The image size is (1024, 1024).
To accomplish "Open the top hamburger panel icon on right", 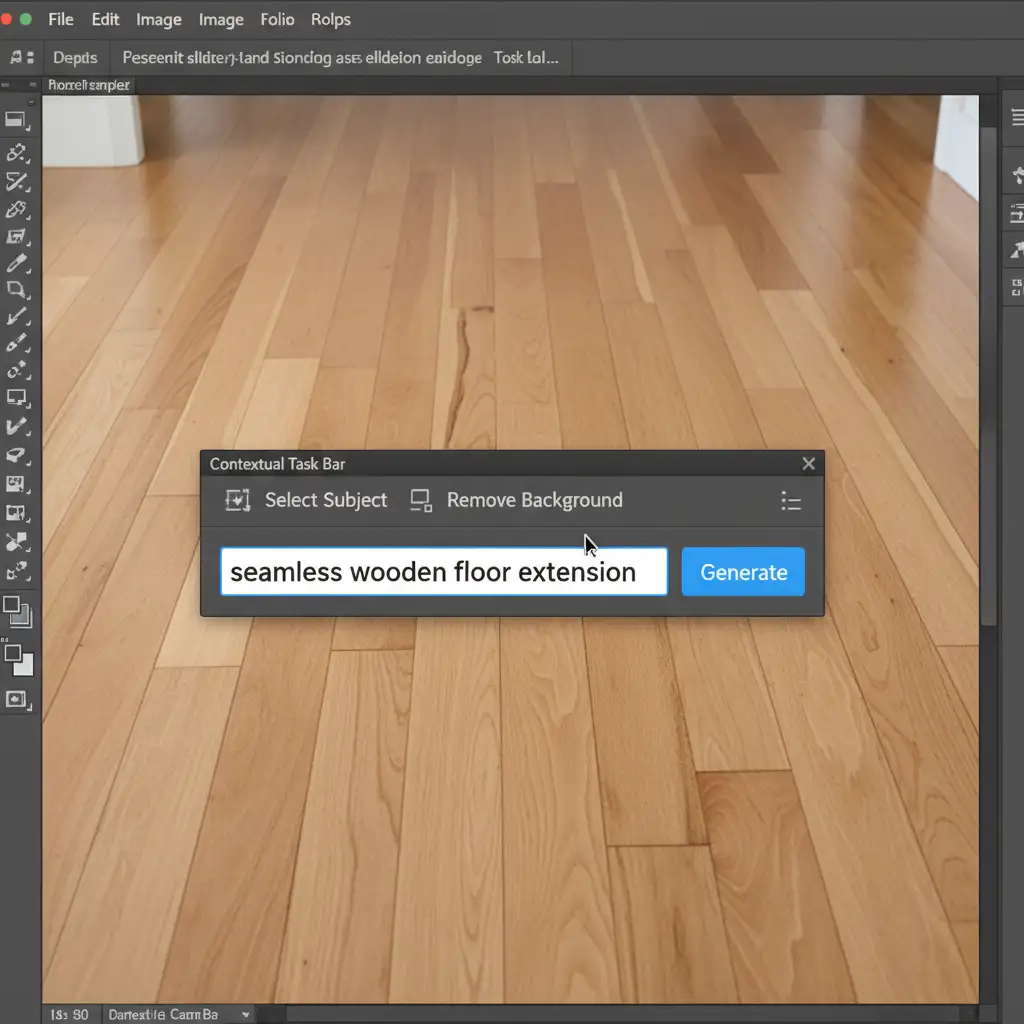I will (x=1016, y=118).
